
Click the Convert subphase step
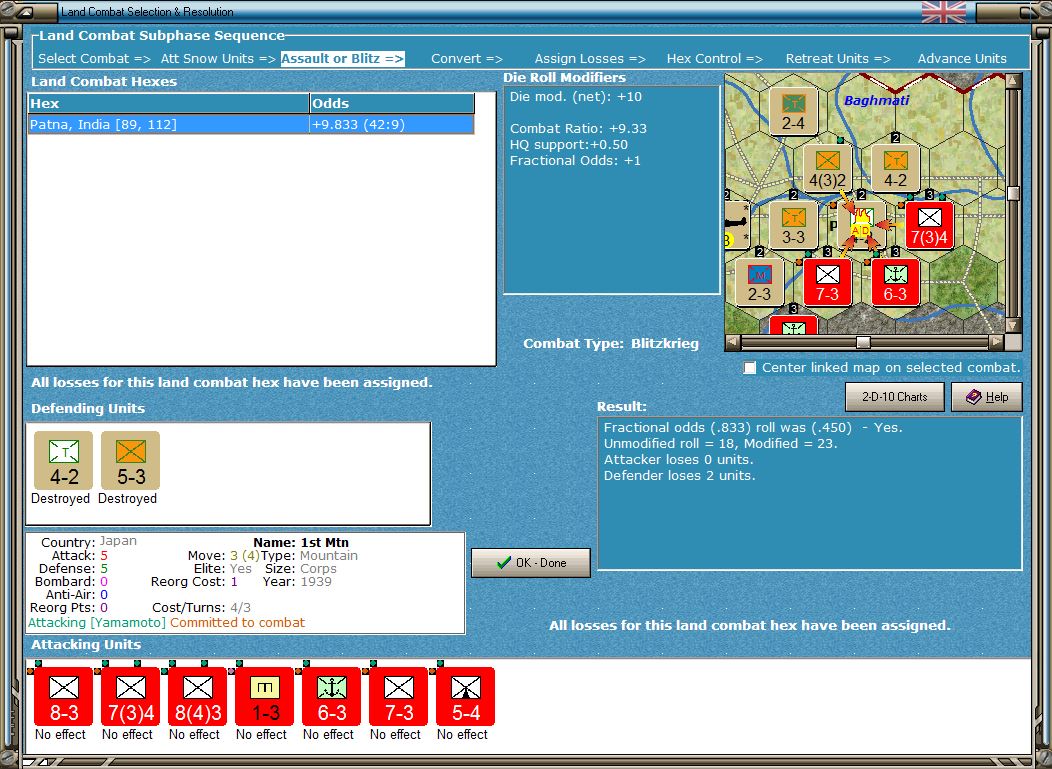(x=467, y=58)
